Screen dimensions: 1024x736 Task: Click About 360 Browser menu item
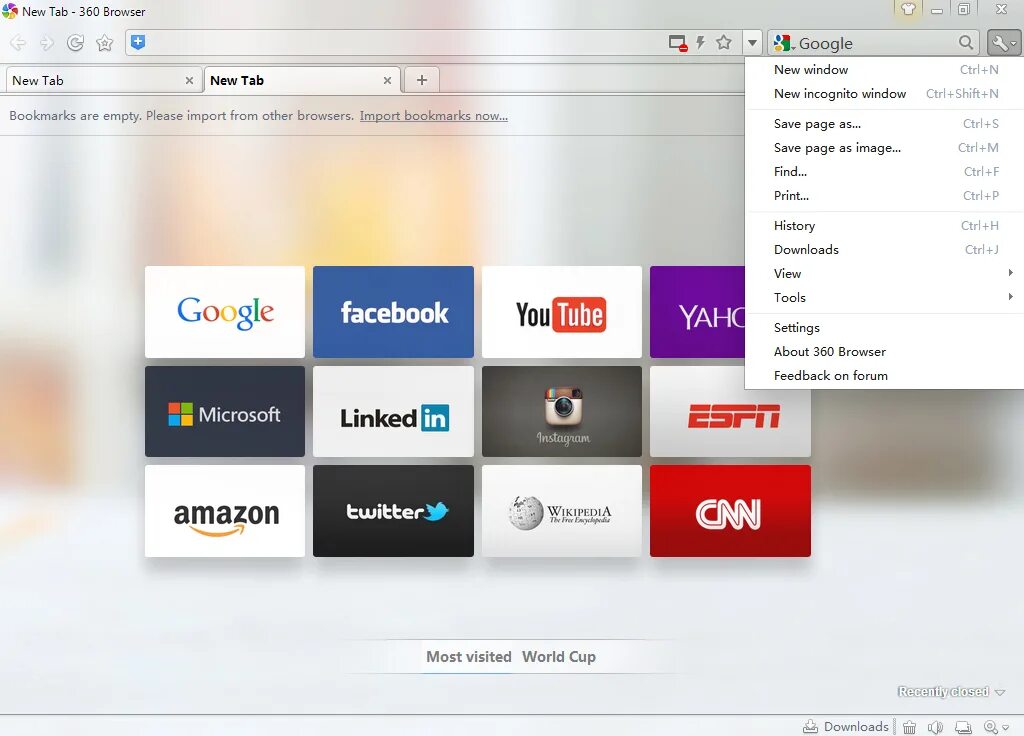click(x=885, y=352)
